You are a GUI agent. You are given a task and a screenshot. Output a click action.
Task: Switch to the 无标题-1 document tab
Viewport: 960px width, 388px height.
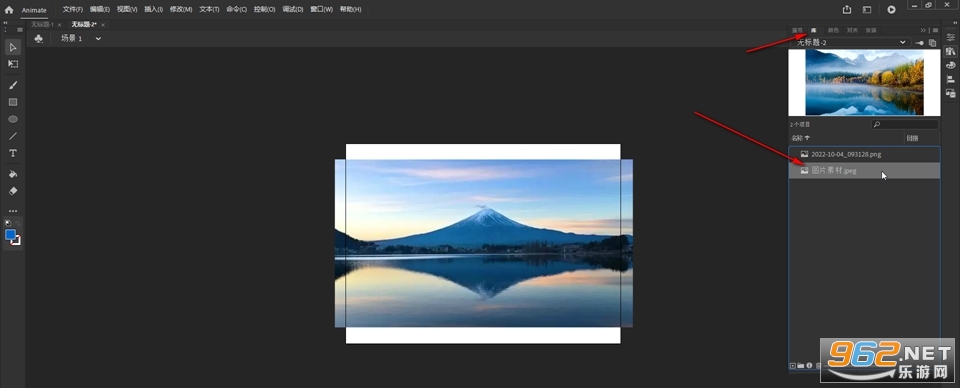pos(43,25)
